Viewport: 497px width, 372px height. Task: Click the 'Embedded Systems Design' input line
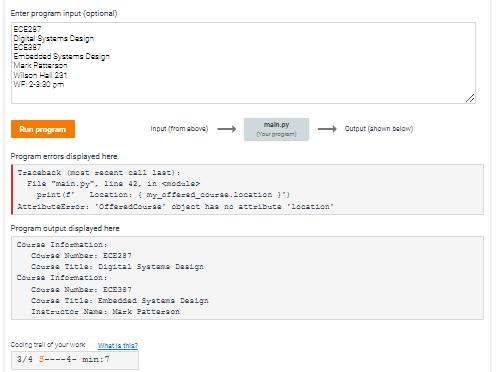pyautogui.click(x=62, y=56)
